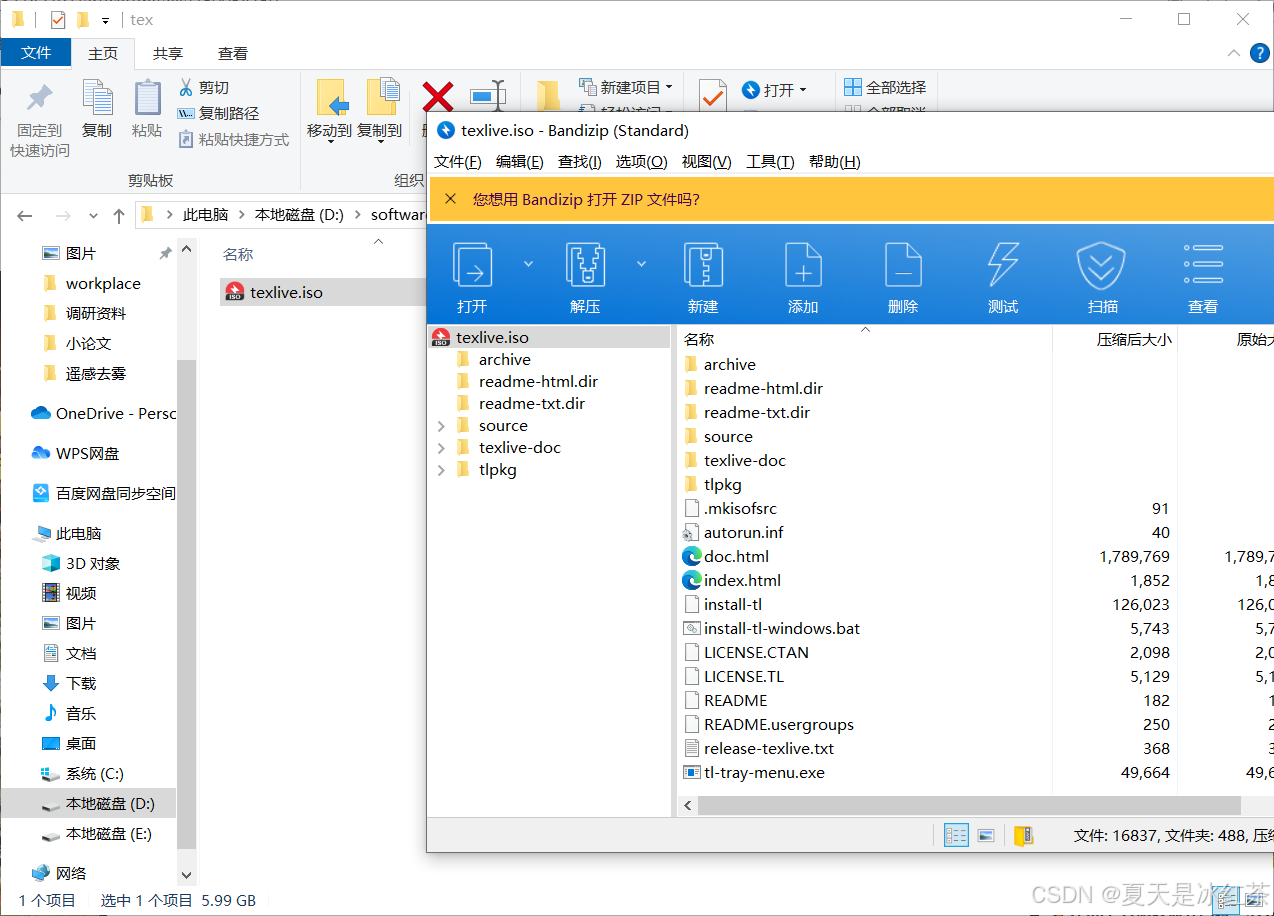Select LICENSE.CTAN in Bandizip file list

point(756,652)
